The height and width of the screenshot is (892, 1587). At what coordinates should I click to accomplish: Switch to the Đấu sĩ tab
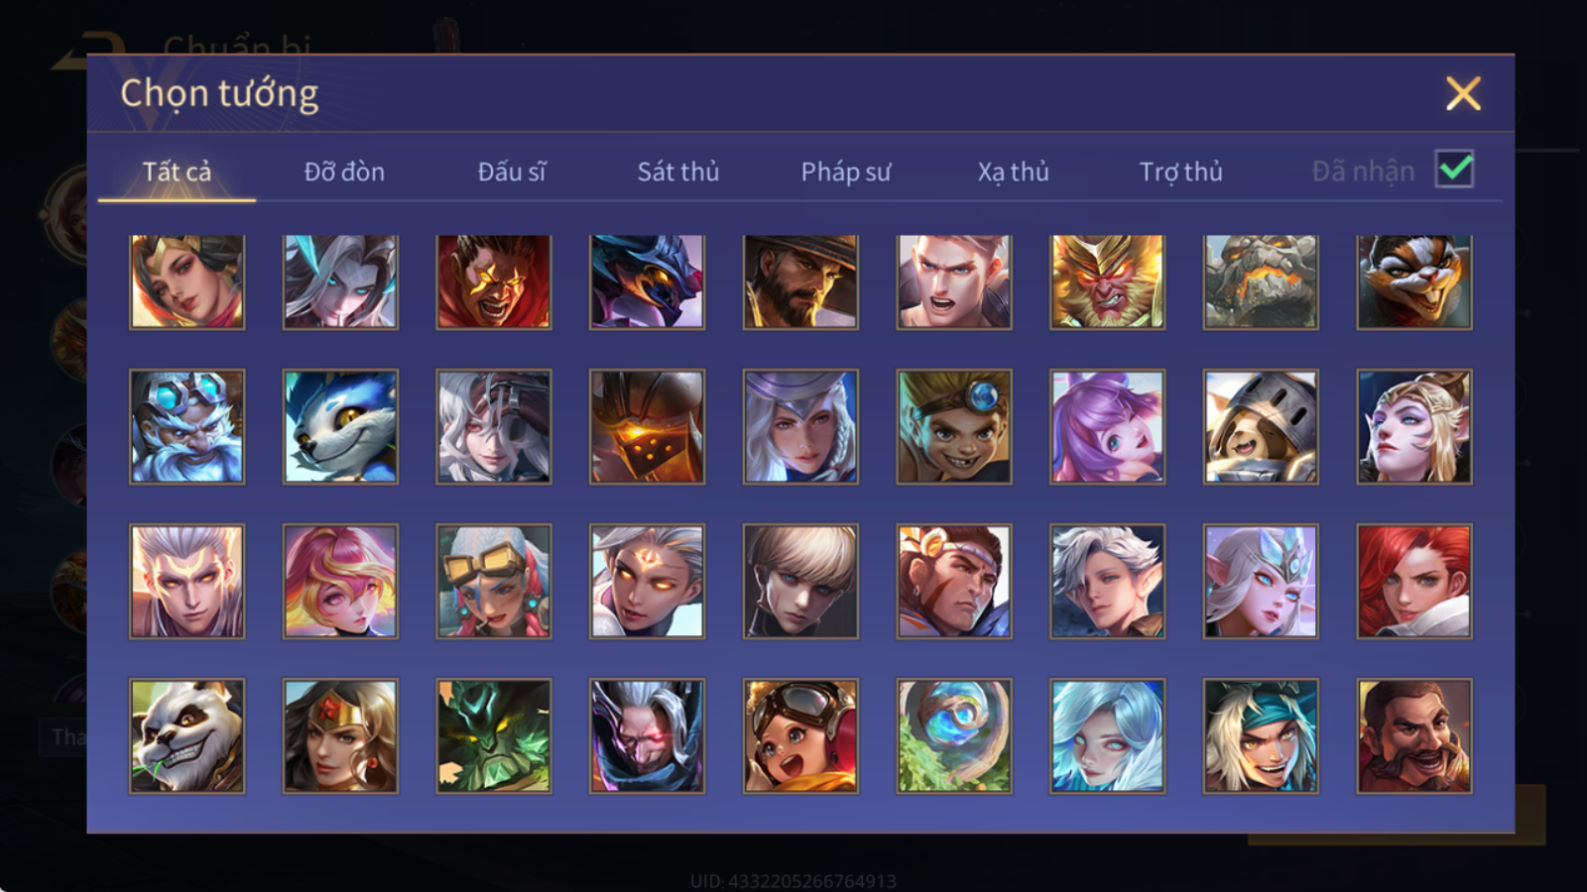511,172
